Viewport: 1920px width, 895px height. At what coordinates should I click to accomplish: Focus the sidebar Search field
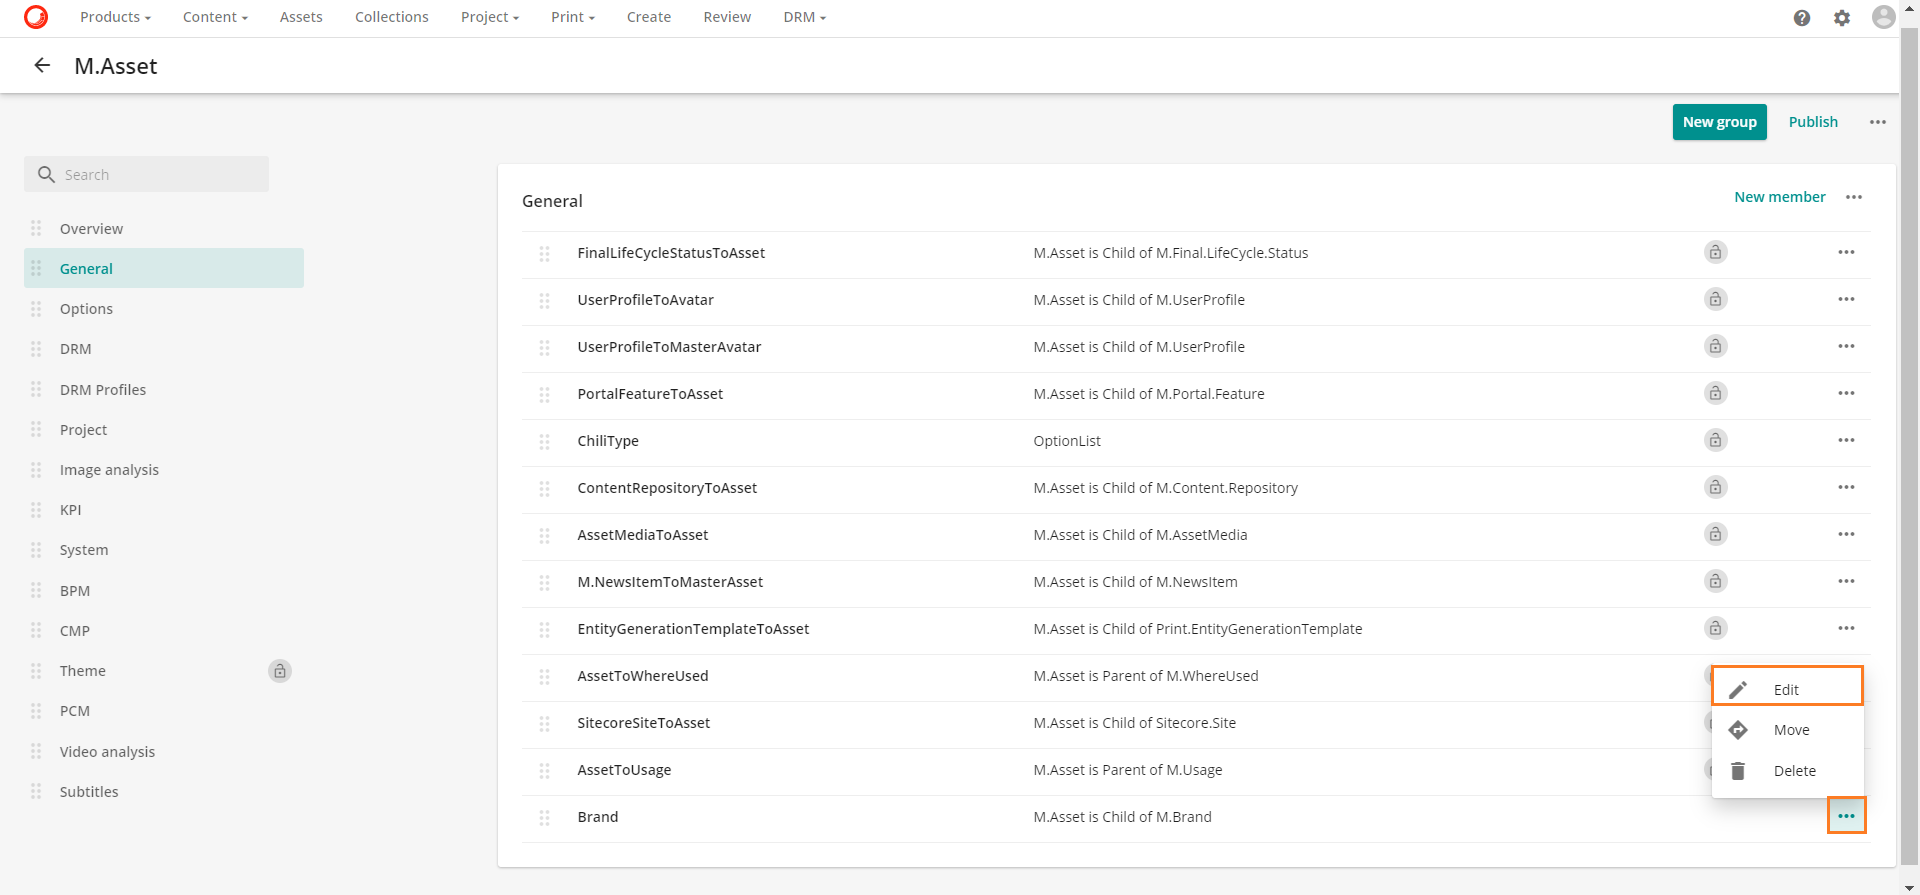point(160,175)
